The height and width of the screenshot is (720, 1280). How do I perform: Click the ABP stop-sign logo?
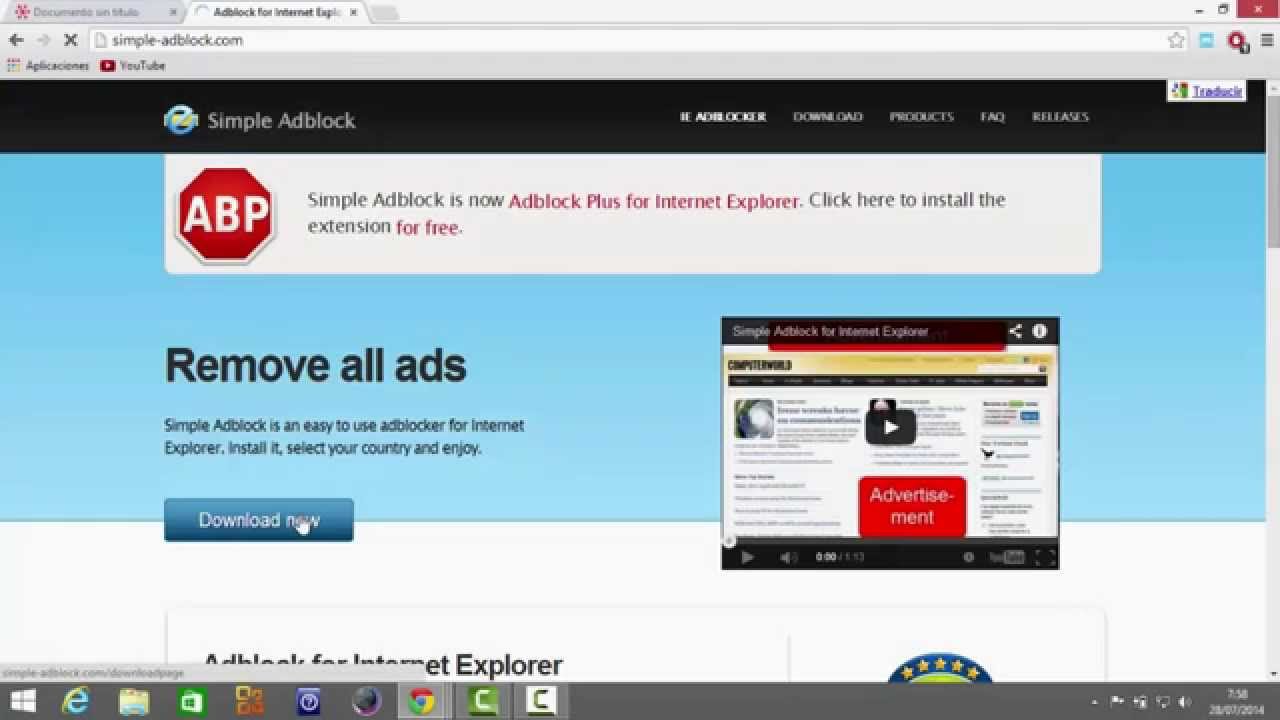(x=225, y=215)
